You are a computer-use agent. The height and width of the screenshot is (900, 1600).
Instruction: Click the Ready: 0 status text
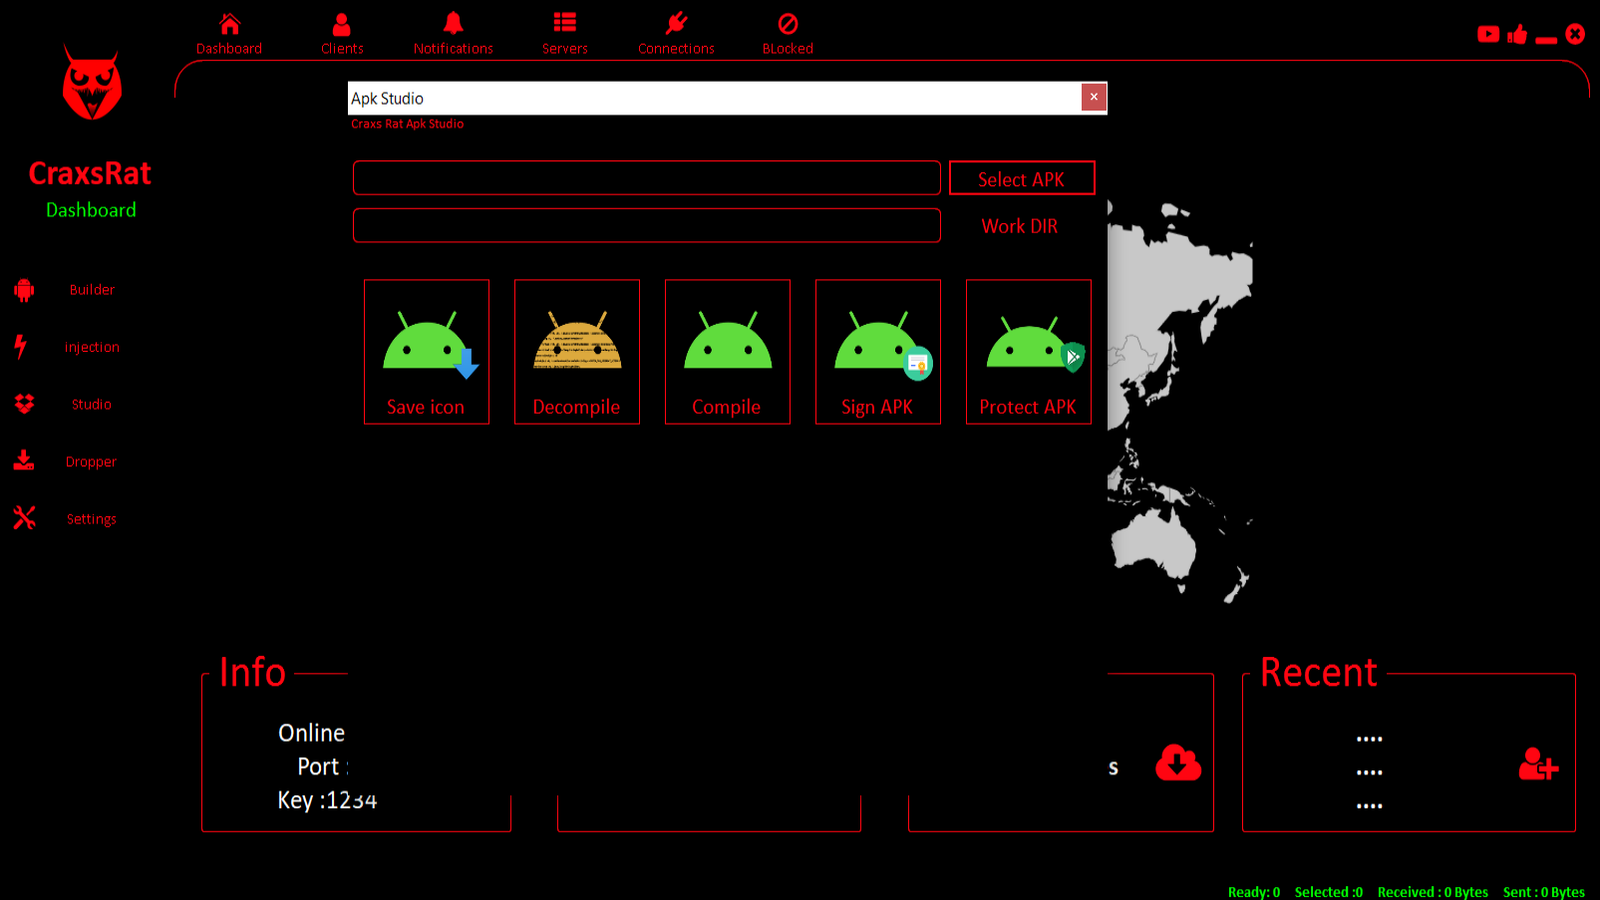pyautogui.click(x=1254, y=892)
